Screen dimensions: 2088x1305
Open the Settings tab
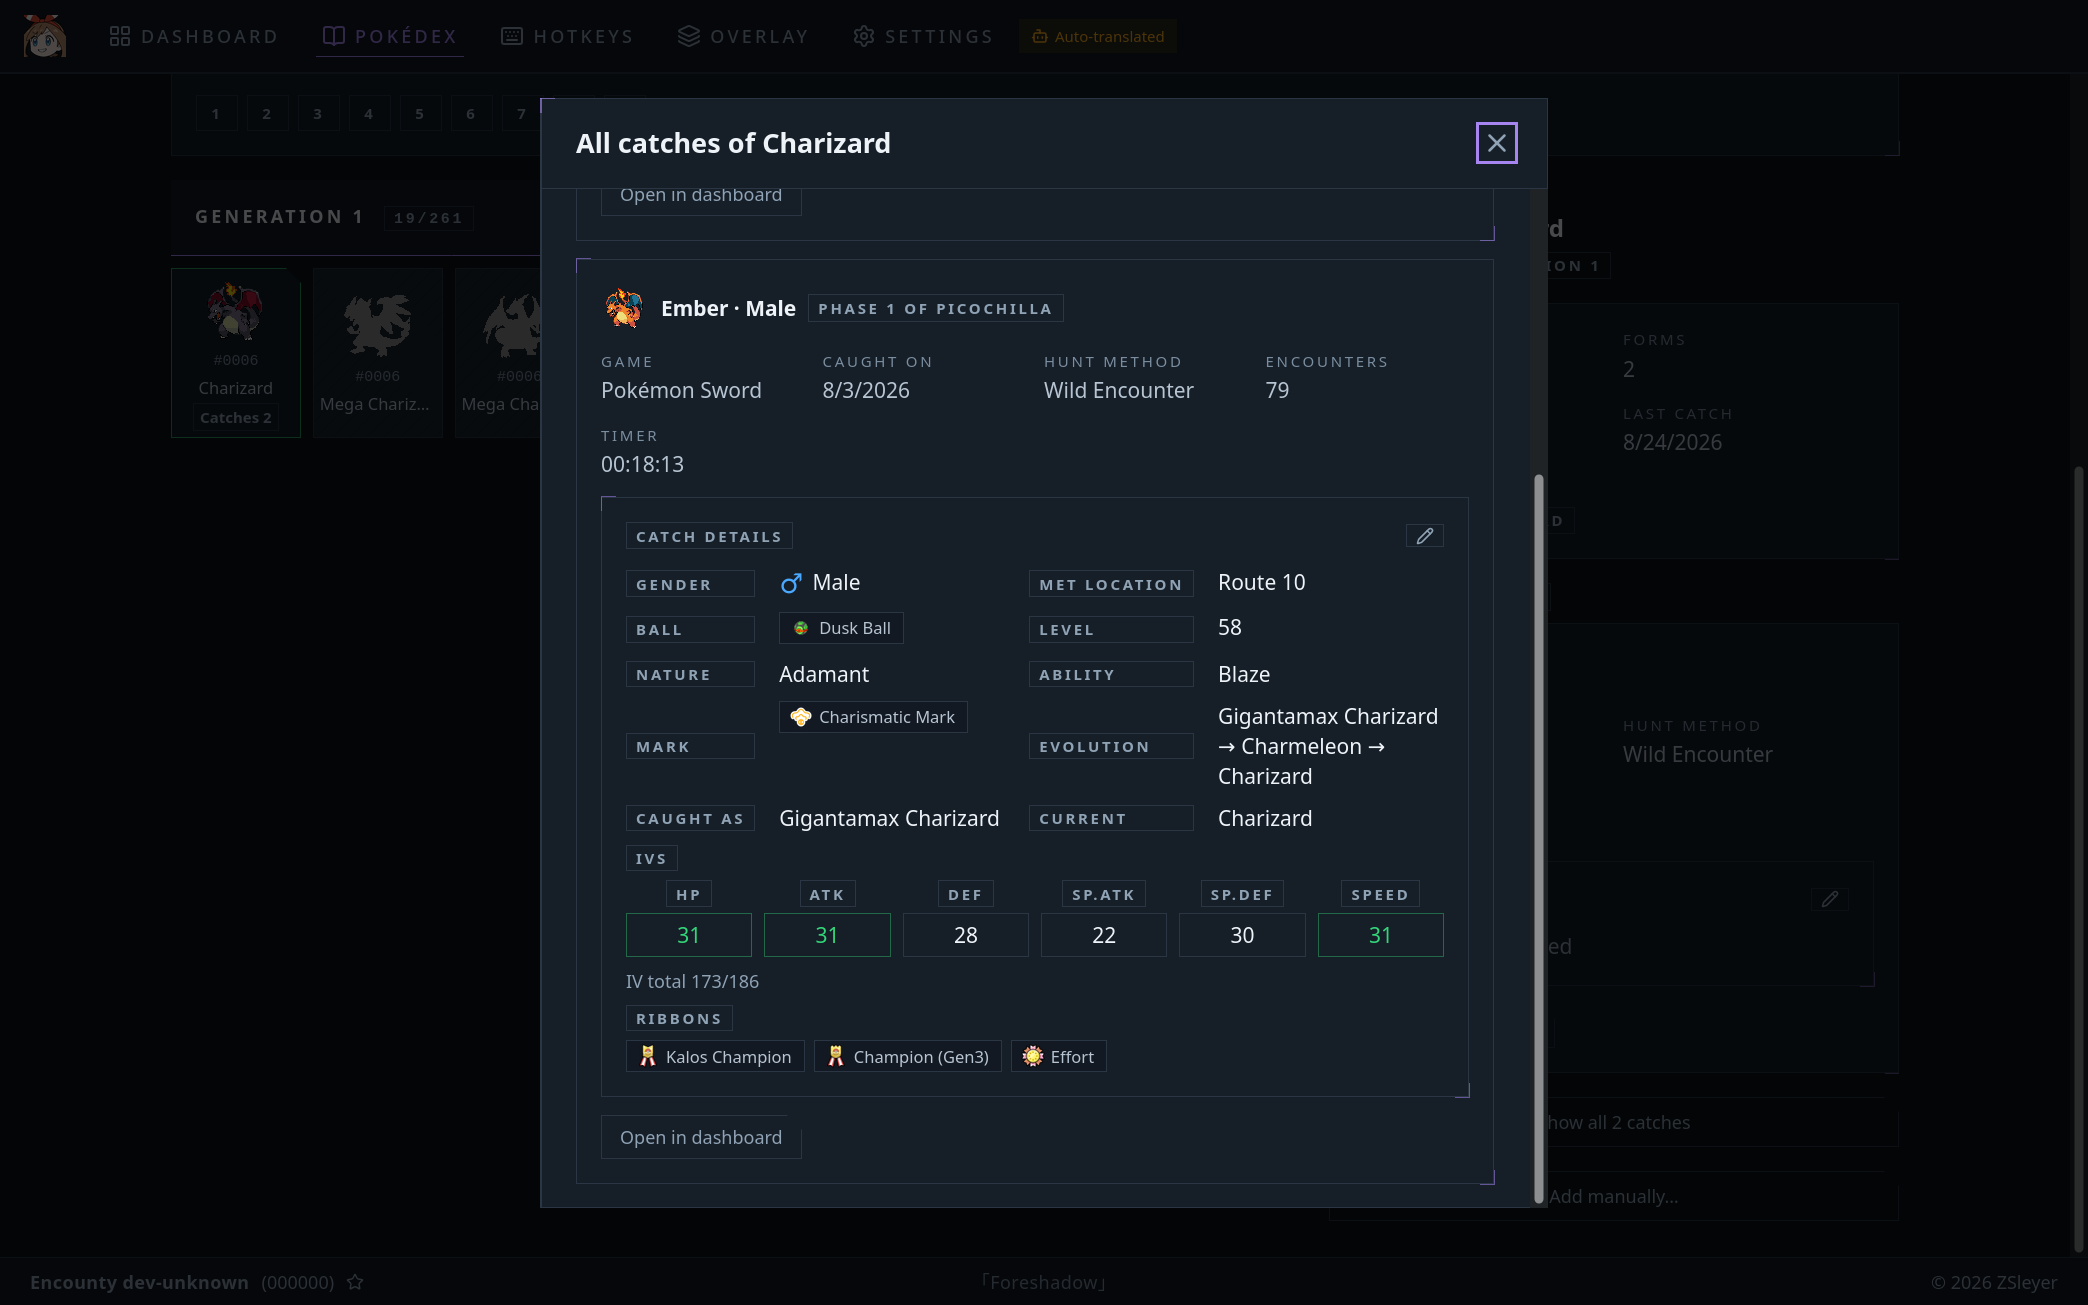923,37
